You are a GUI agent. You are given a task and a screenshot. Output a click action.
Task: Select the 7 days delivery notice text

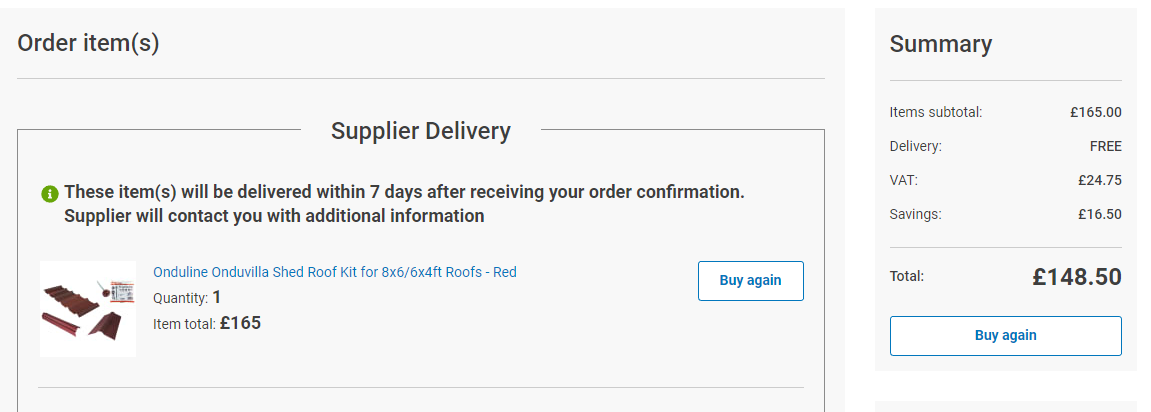coord(404,192)
